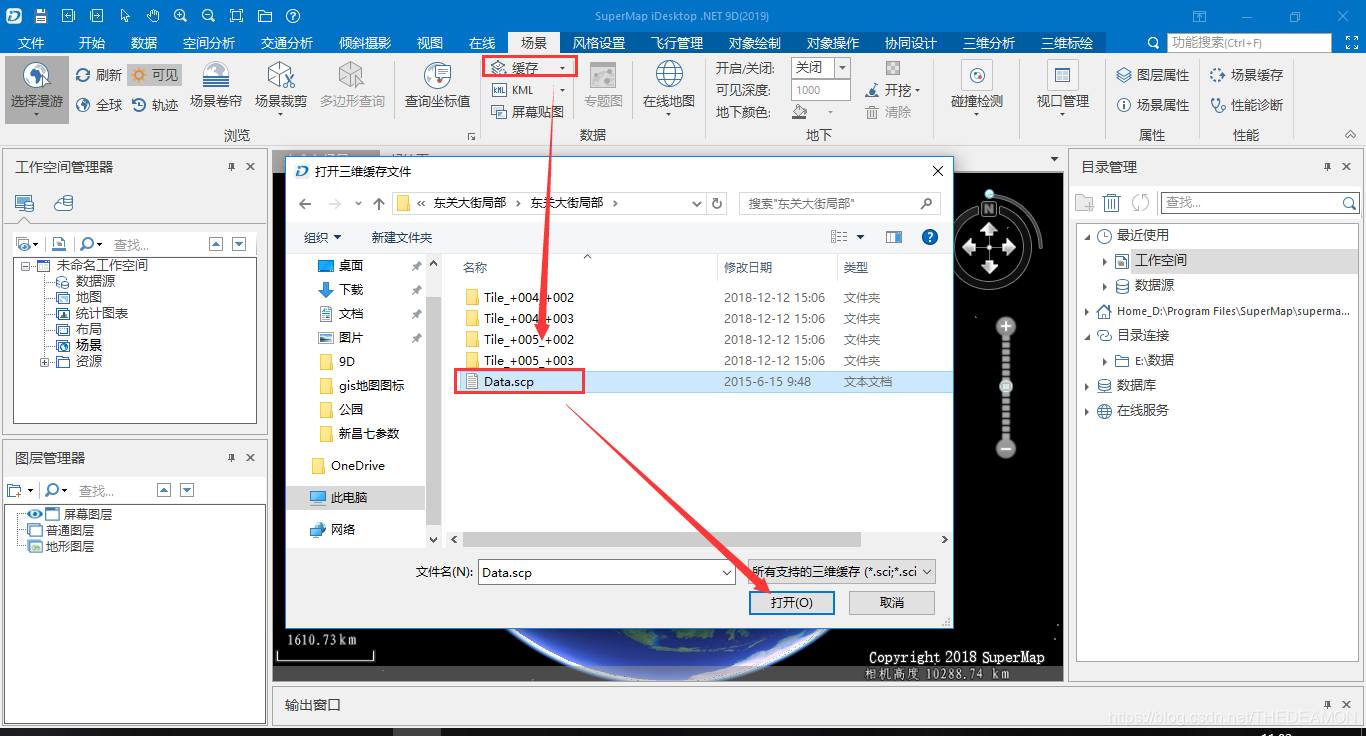Sort files by 修改日期 column
The image size is (1366, 736).
click(748, 268)
